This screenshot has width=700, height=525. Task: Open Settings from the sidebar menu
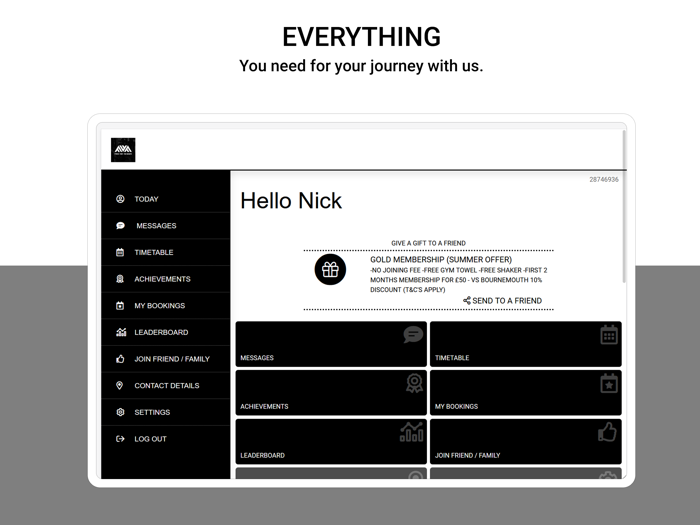click(x=166, y=412)
